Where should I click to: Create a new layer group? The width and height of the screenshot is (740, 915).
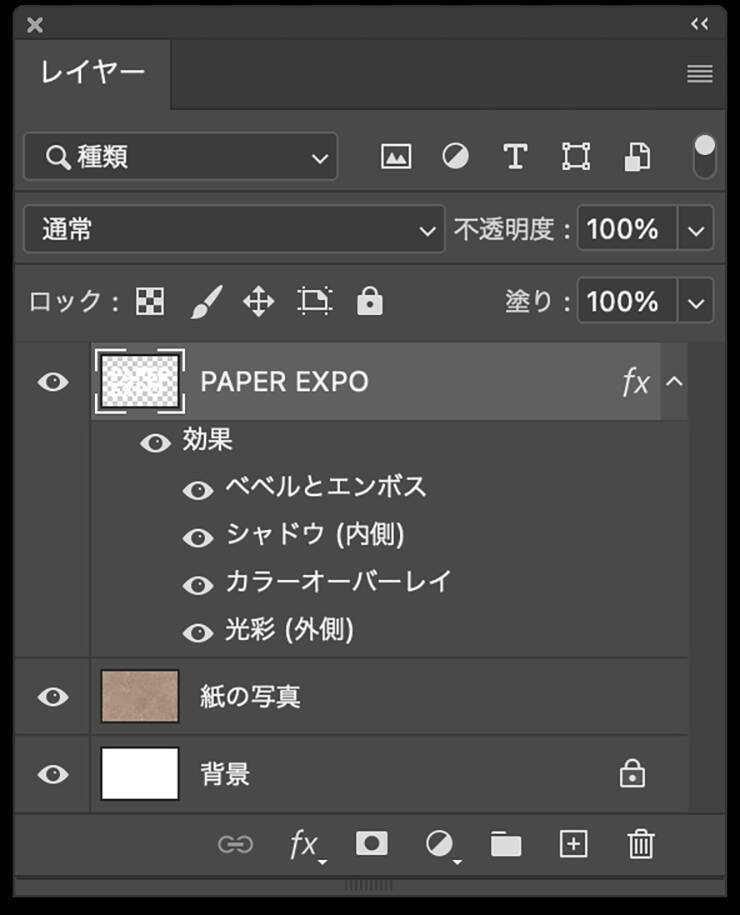[x=506, y=844]
